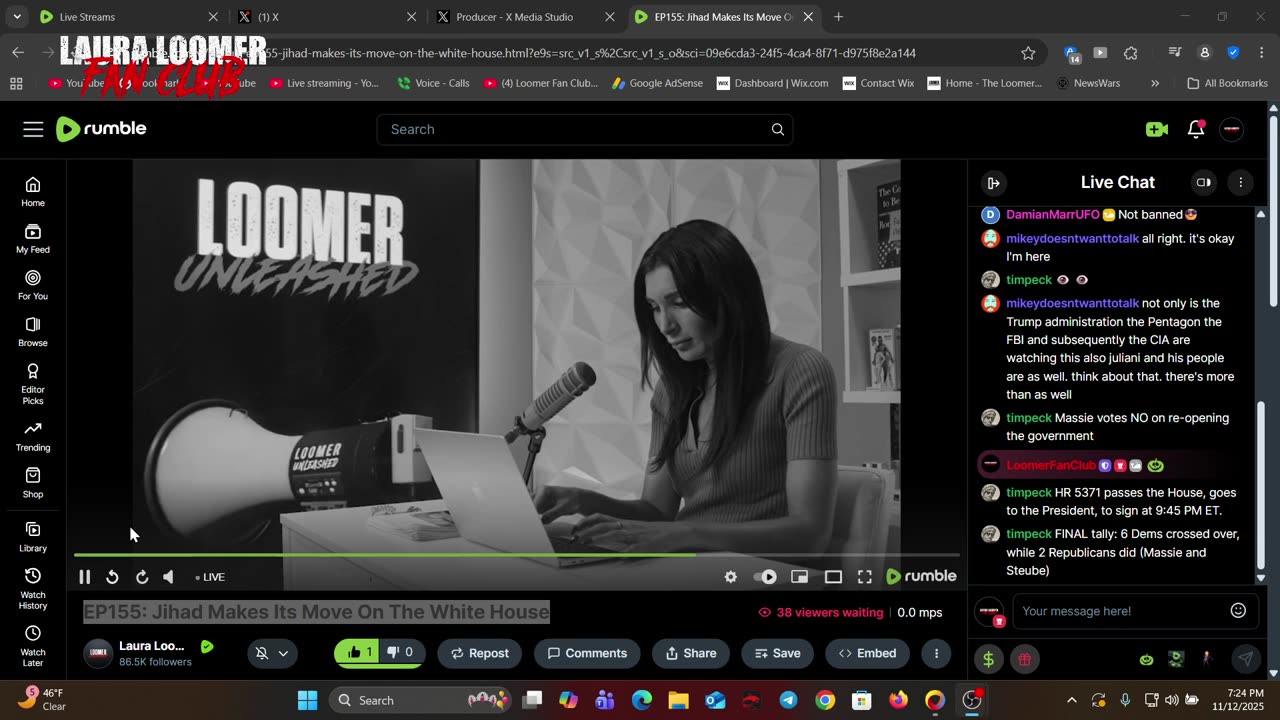Collapse the Live Chat panel

click(993, 183)
